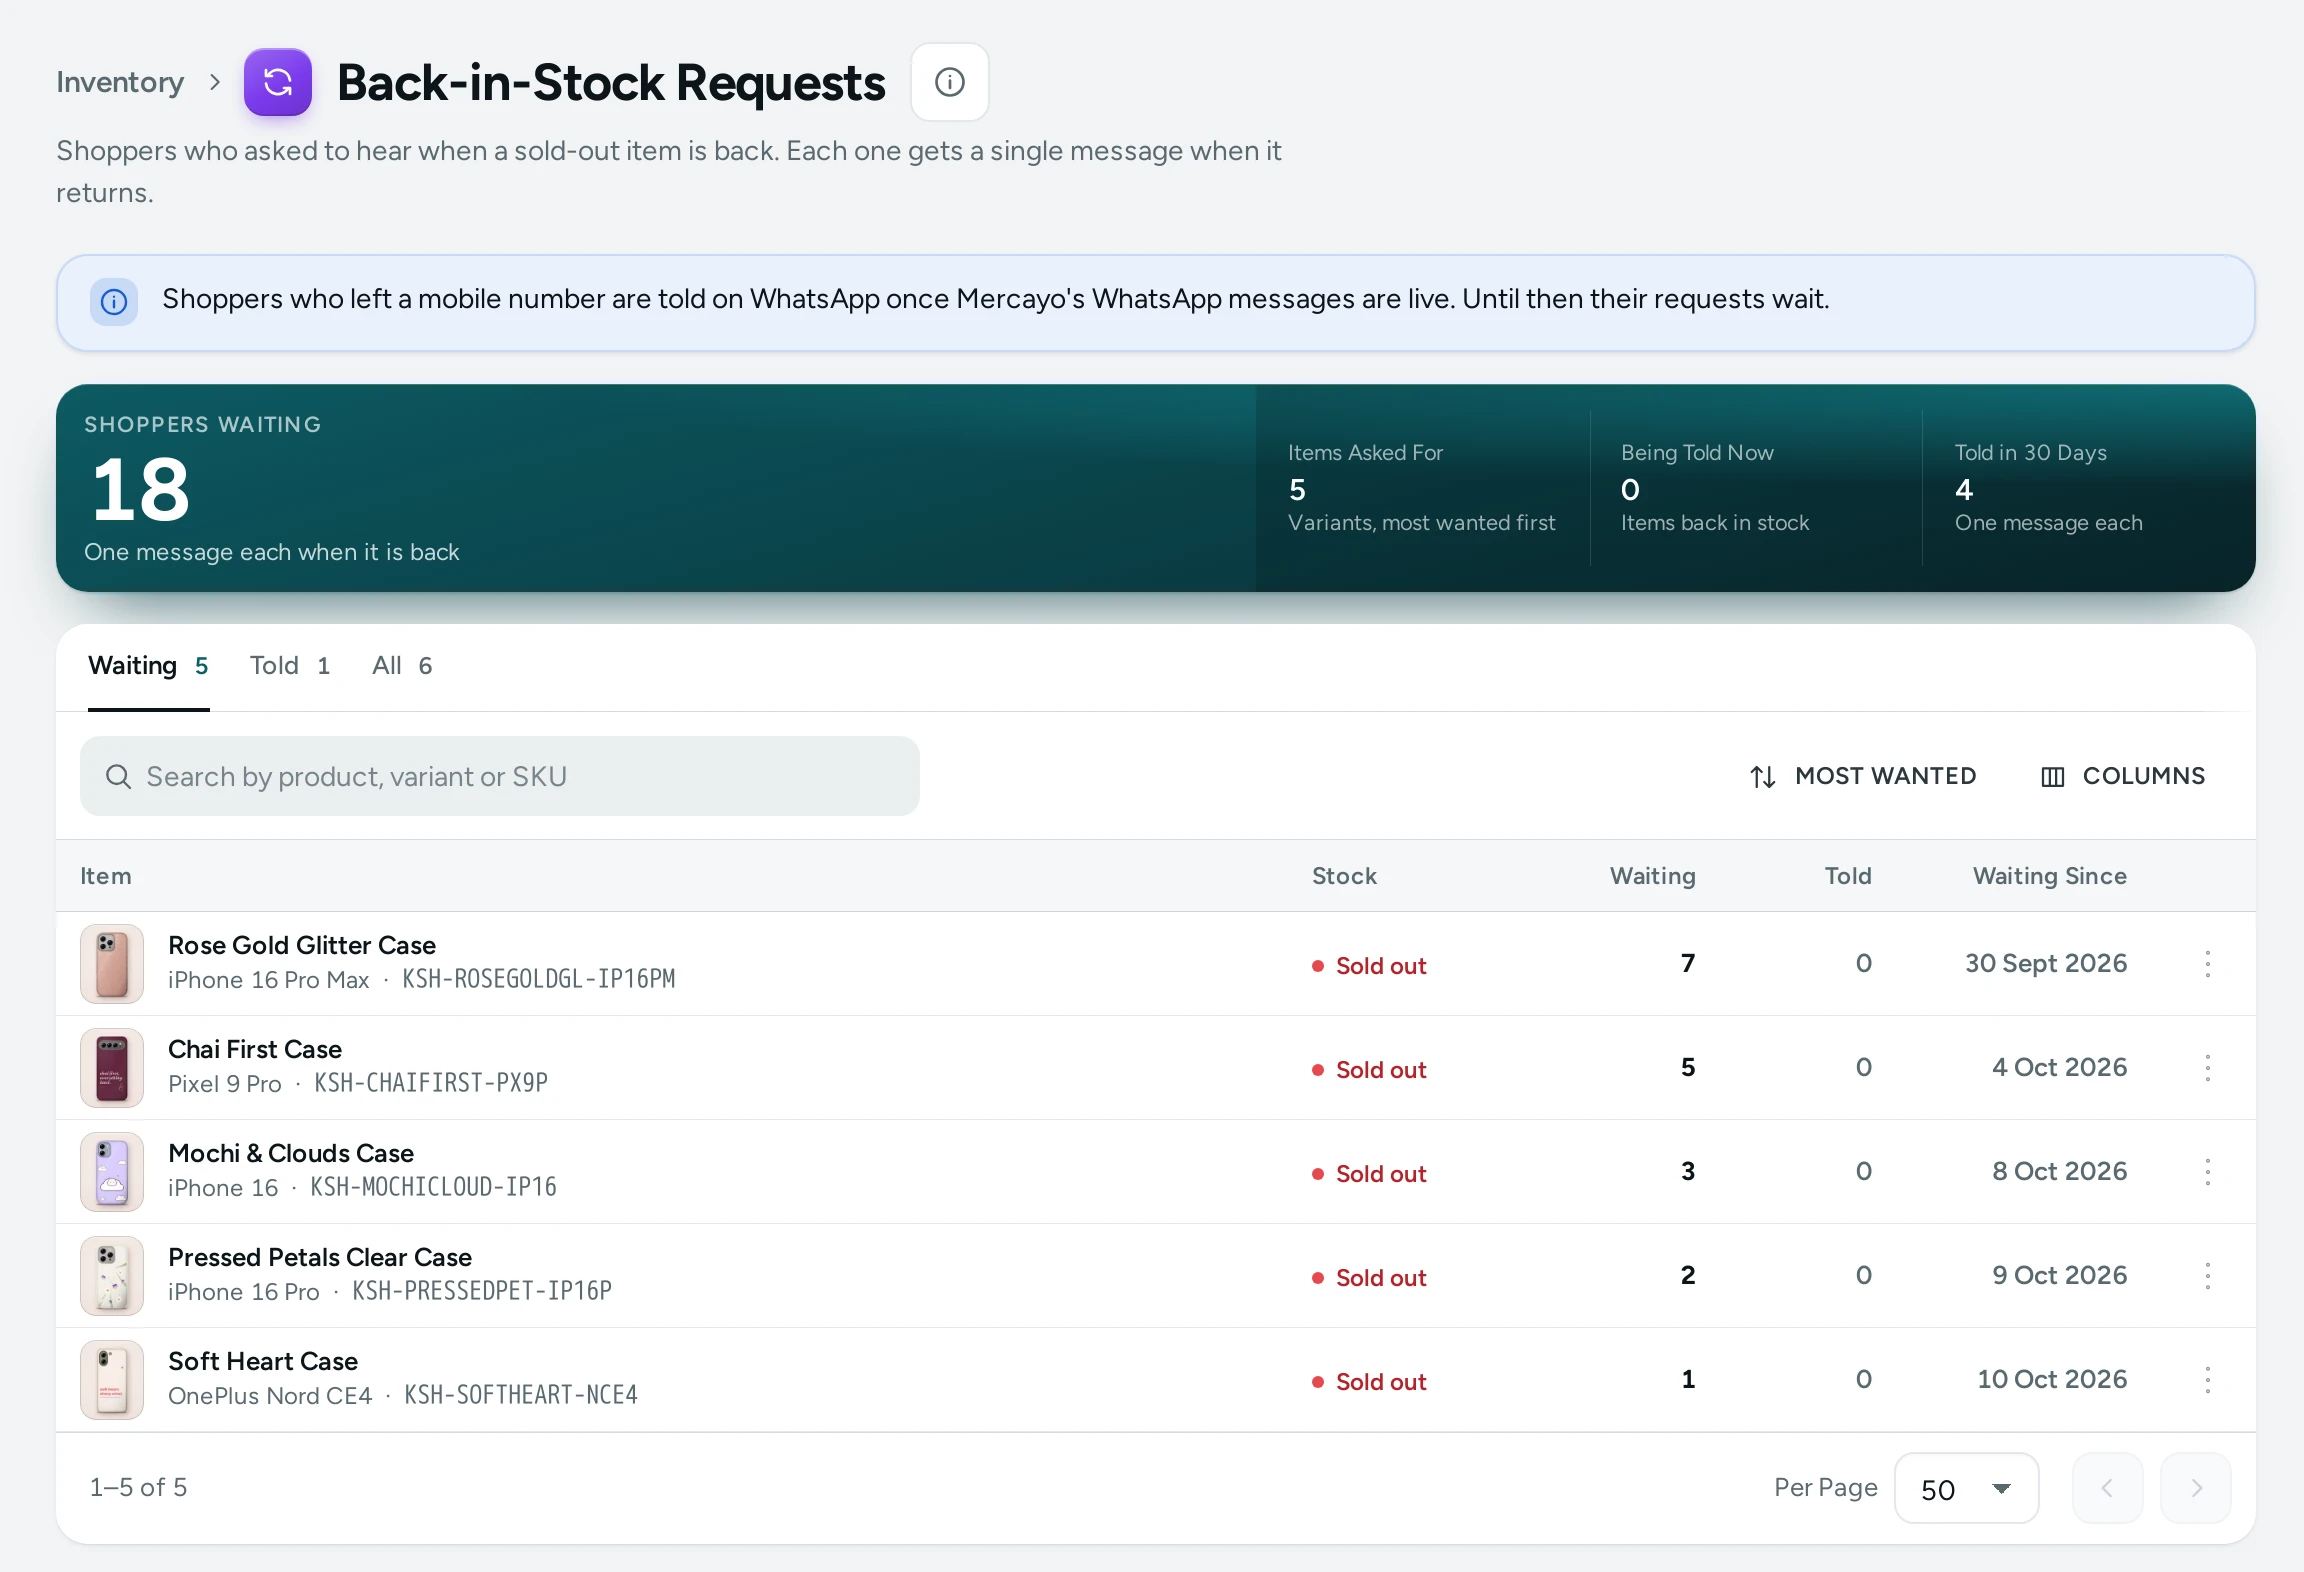Click the 8 Oct 2026 waiting date
This screenshot has width=2304, height=1572.
(2059, 1171)
